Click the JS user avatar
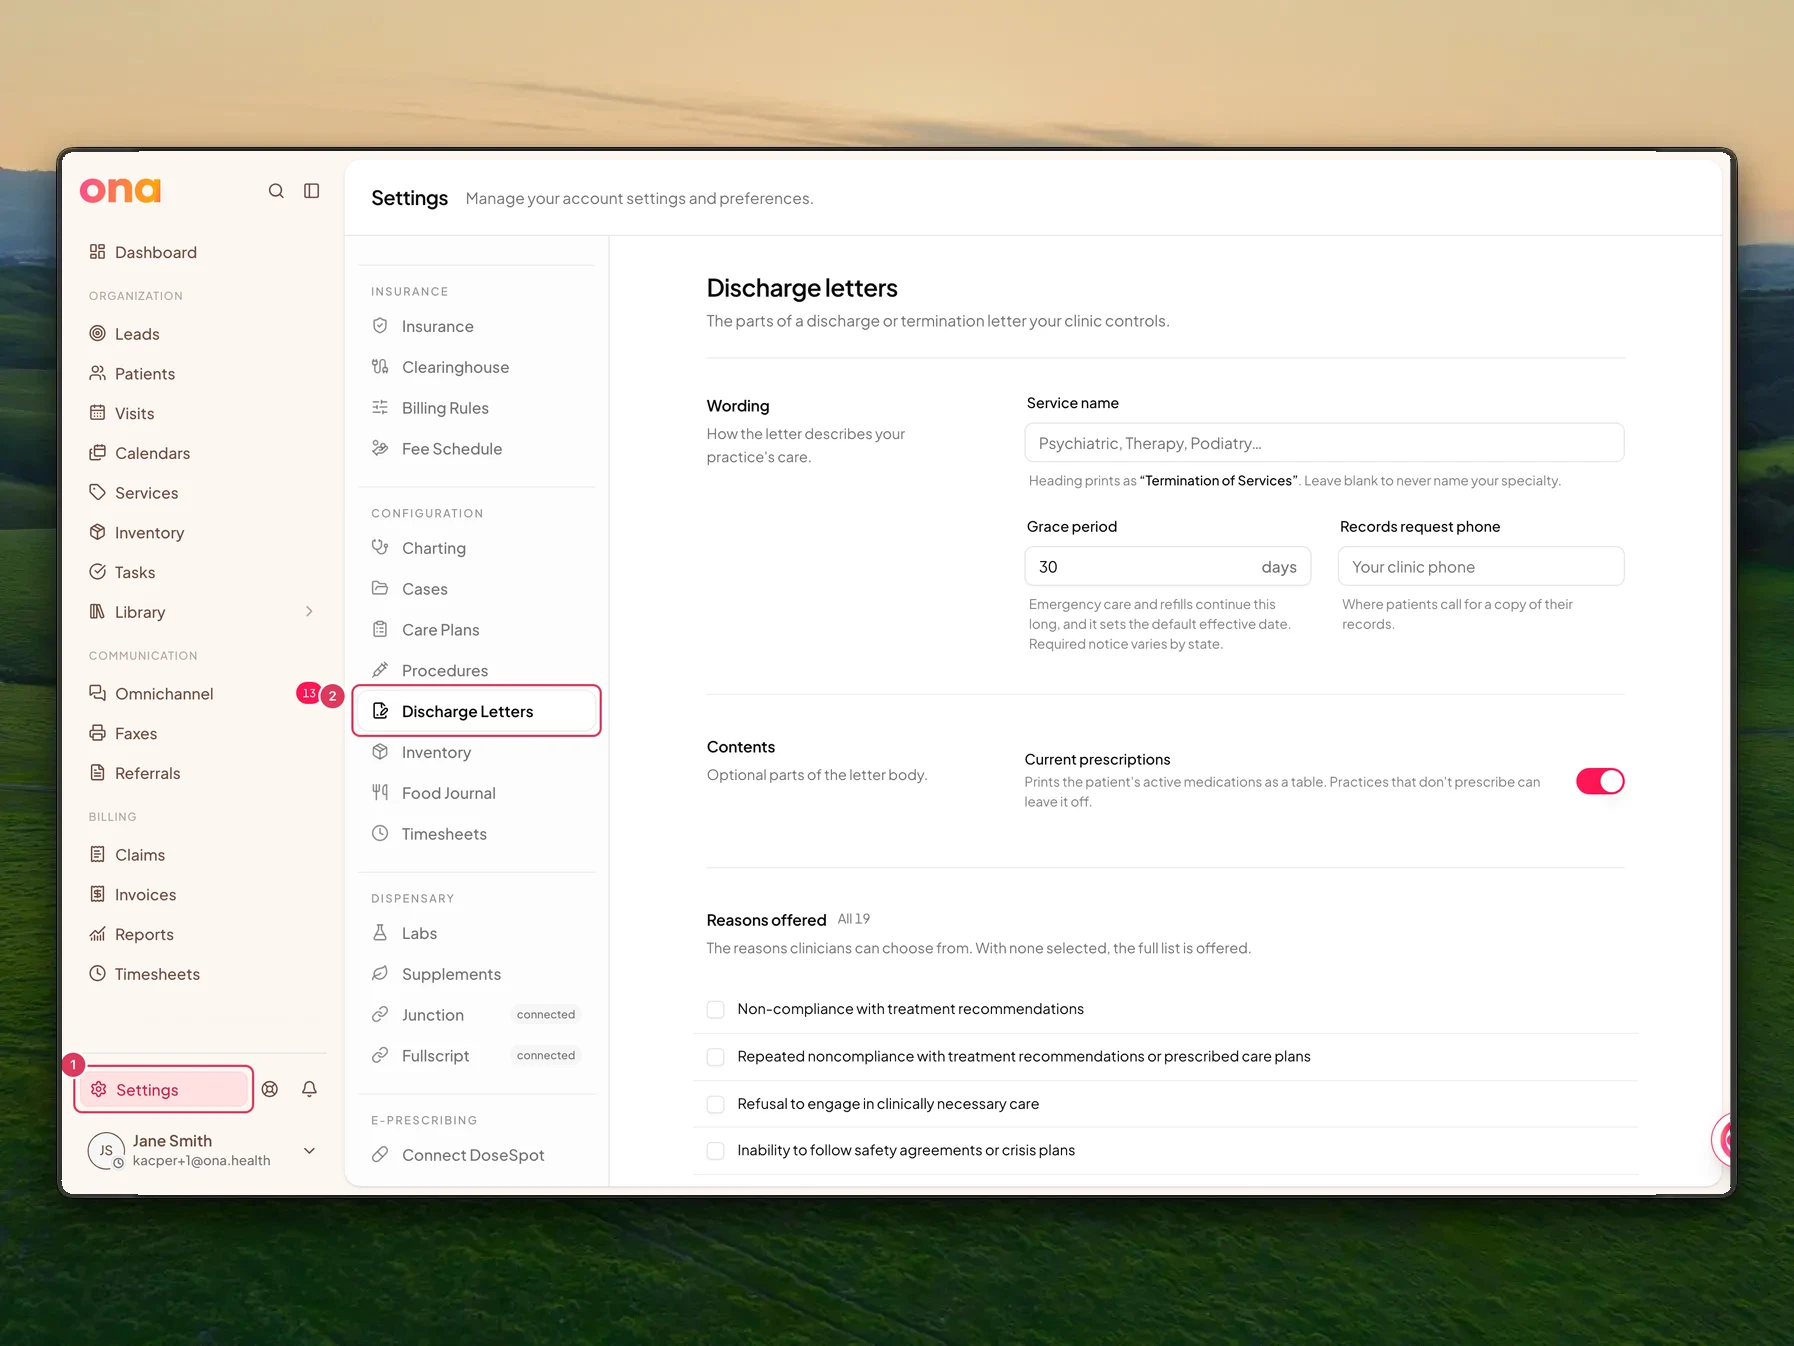The width and height of the screenshot is (1794, 1346). click(x=106, y=1151)
